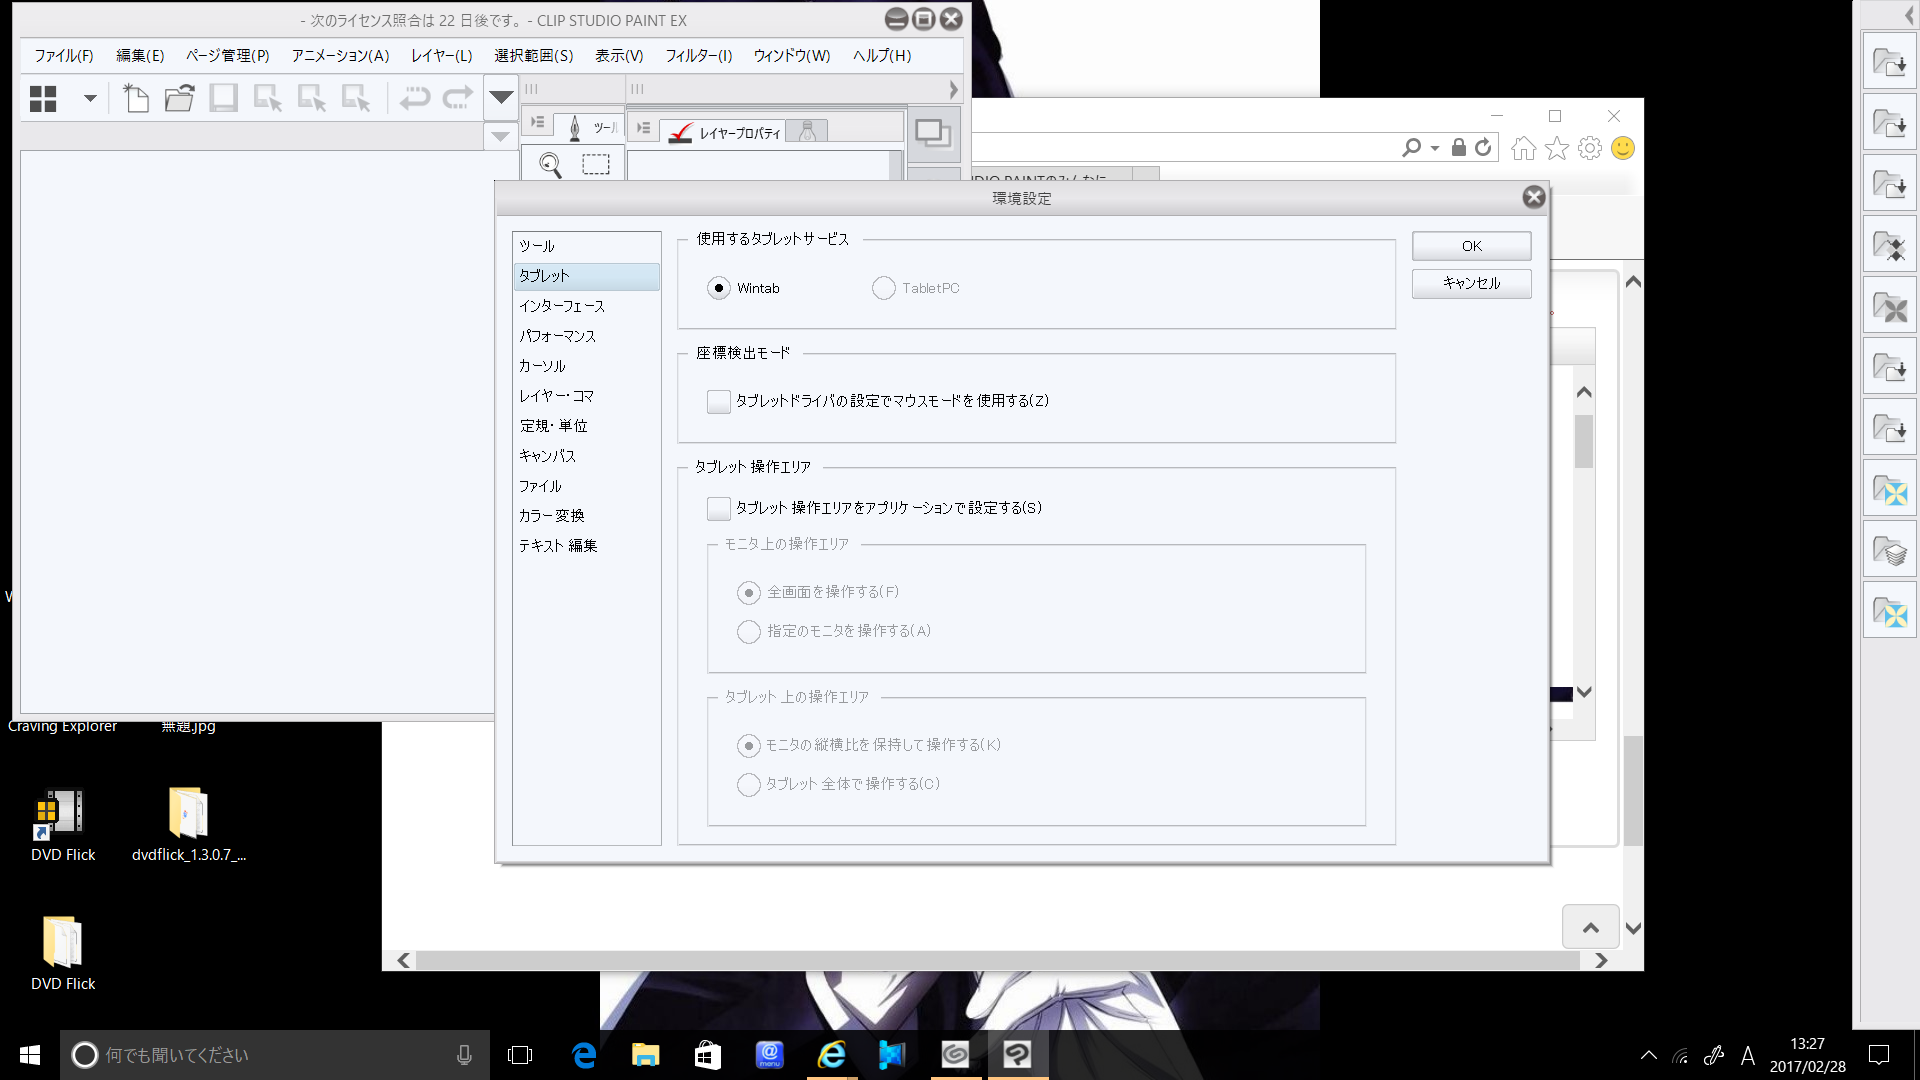The image size is (1920, 1080).
Task: Check the tablet operation area application setting
Action: [x=718, y=508]
